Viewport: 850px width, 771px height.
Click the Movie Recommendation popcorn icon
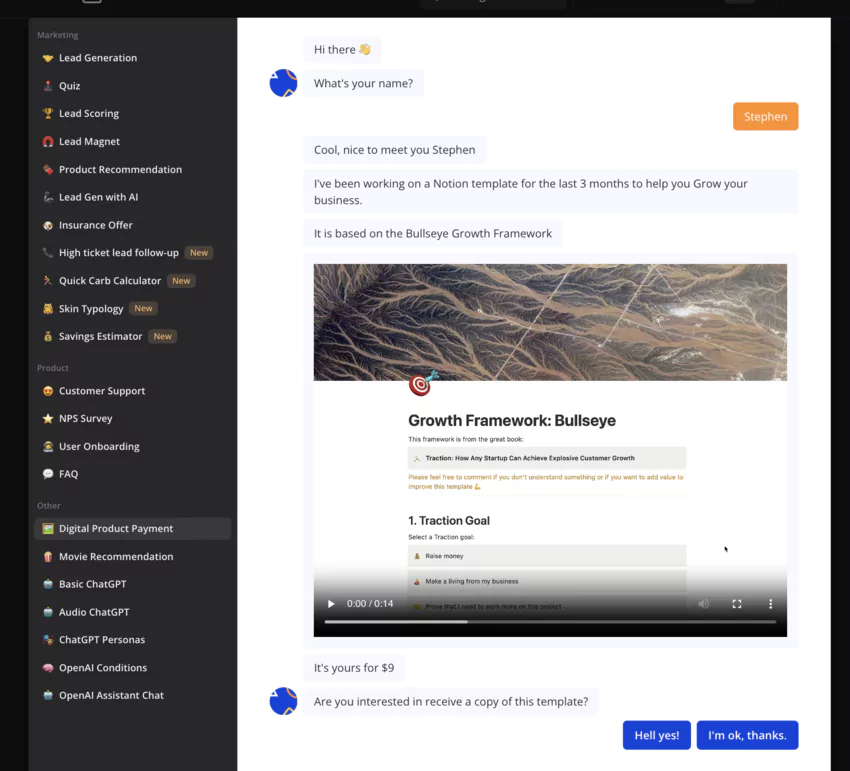pyautogui.click(x=48, y=556)
